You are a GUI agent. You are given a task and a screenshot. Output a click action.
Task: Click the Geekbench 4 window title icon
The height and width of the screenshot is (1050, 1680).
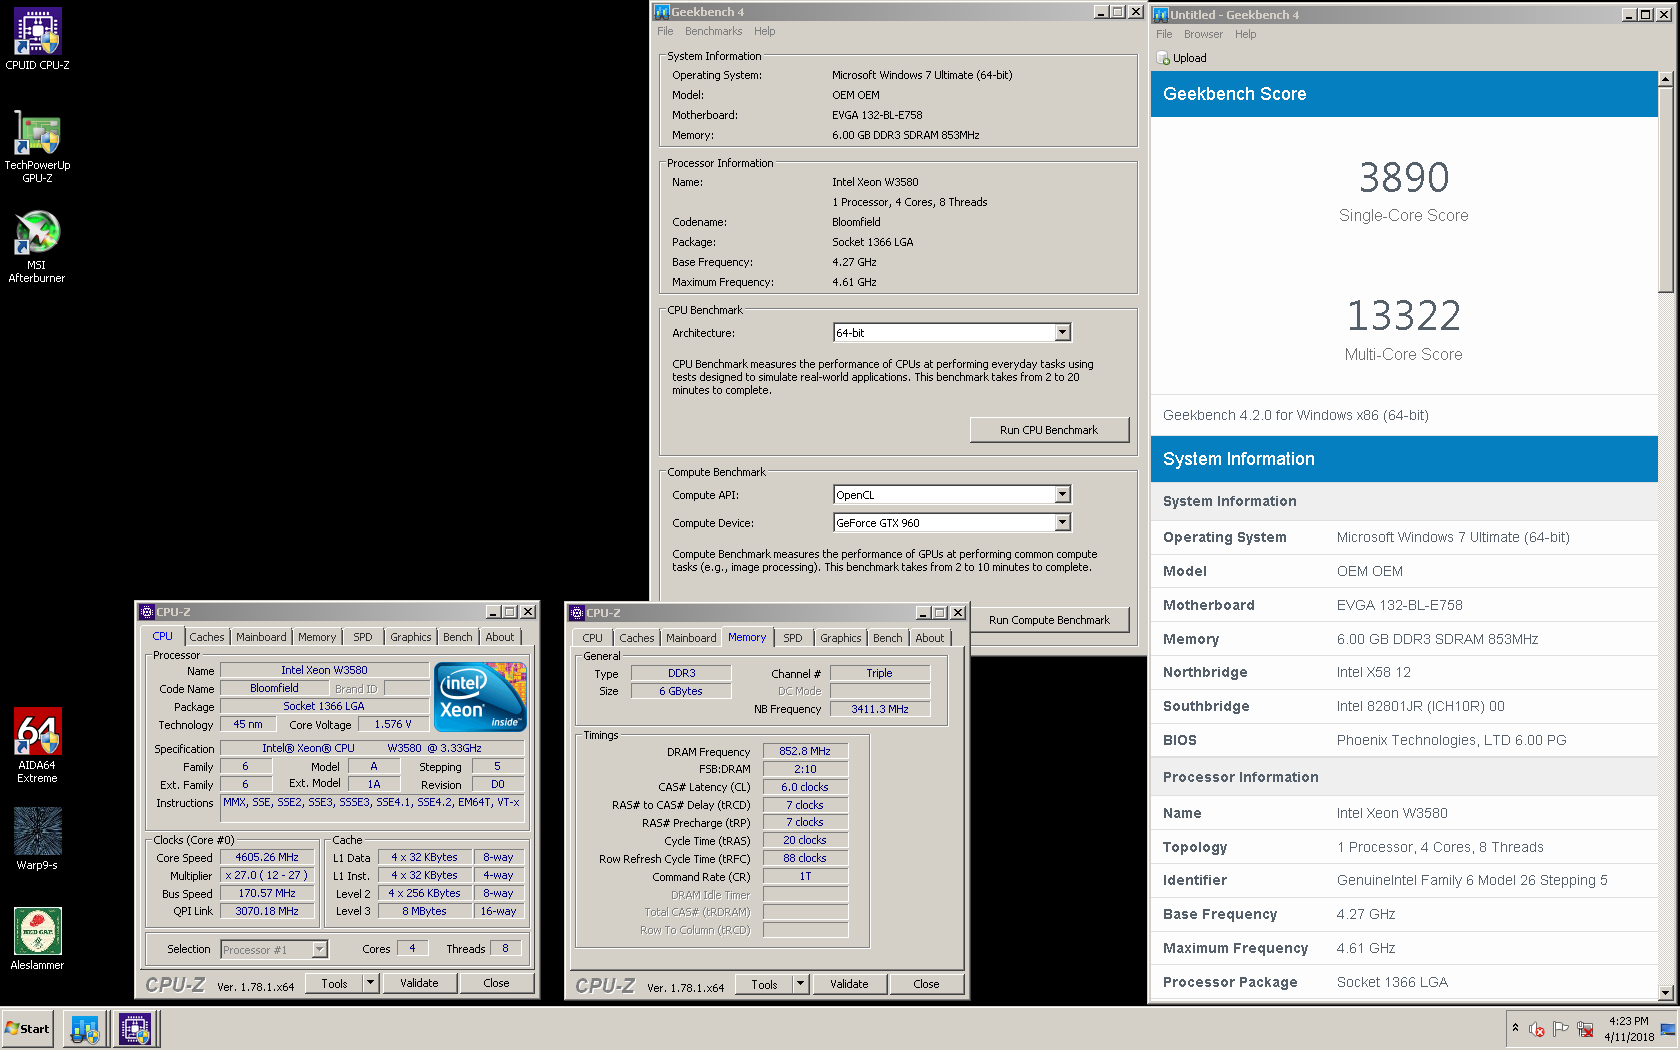point(661,12)
